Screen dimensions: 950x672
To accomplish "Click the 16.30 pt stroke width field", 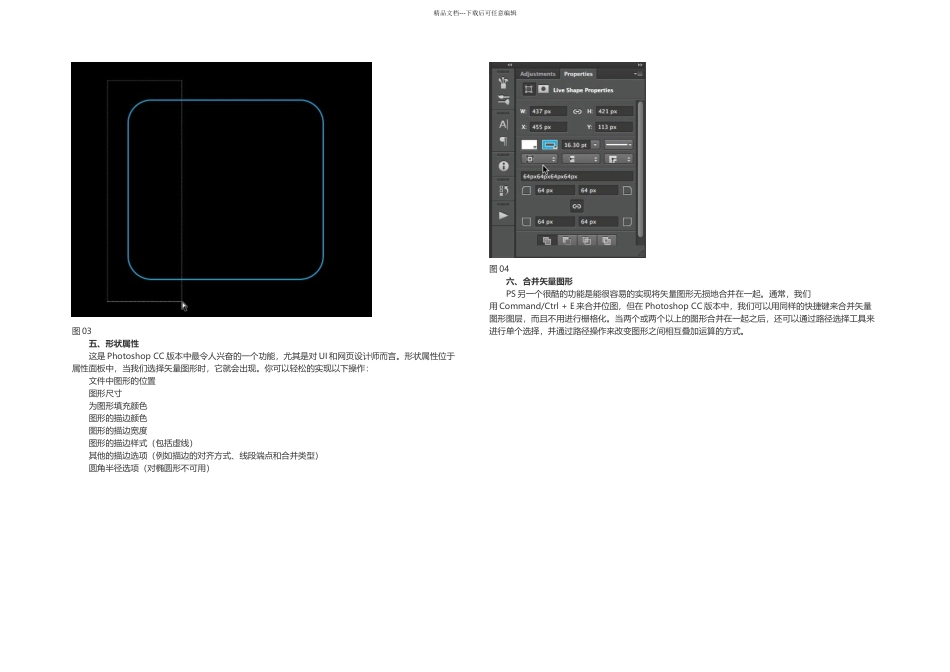I will [576, 145].
